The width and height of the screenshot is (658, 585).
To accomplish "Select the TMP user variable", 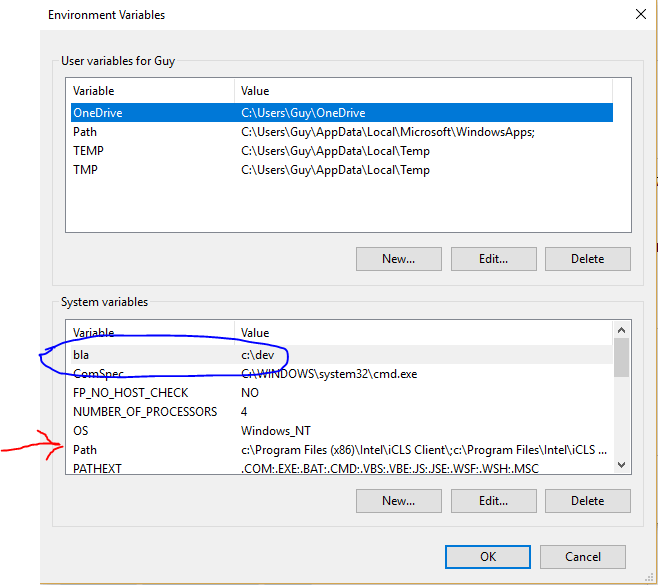I will pos(342,170).
